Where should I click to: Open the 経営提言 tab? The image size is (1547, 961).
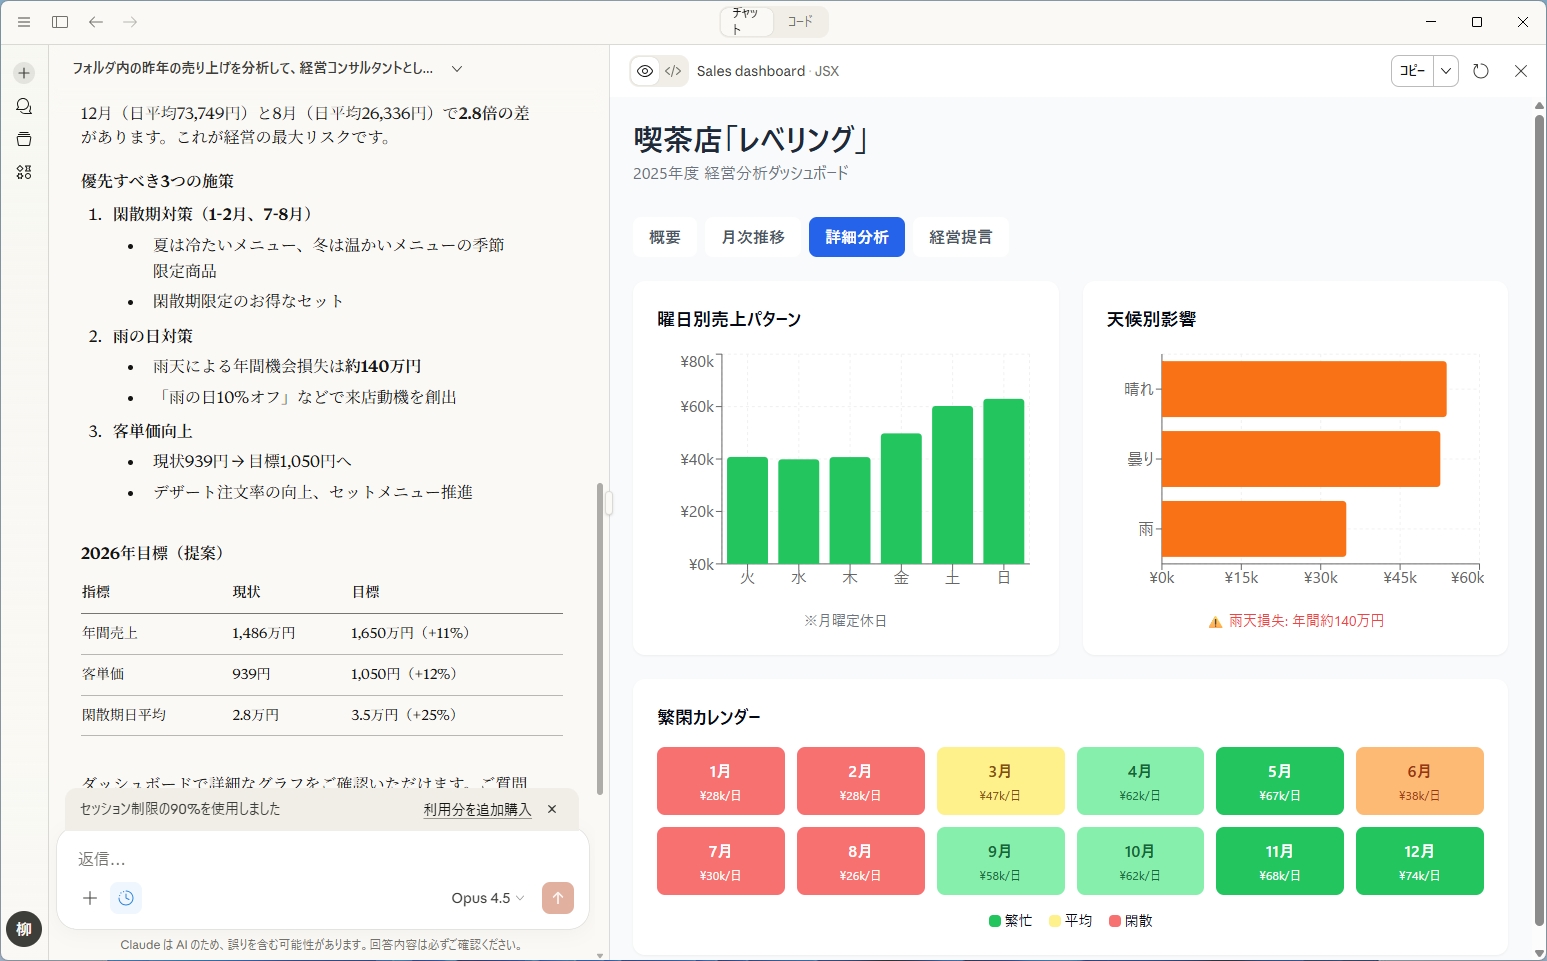coord(960,237)
